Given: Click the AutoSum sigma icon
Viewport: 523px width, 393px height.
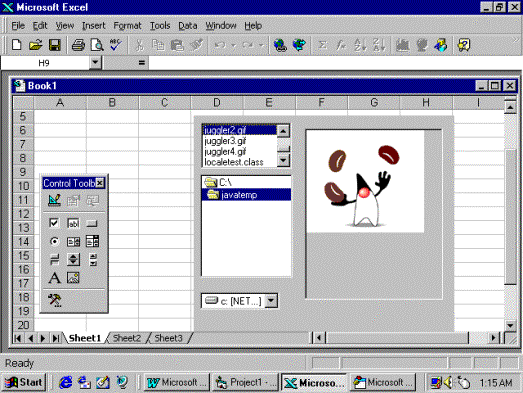Looking at the screenshot, I should click(x=322, y=45).
